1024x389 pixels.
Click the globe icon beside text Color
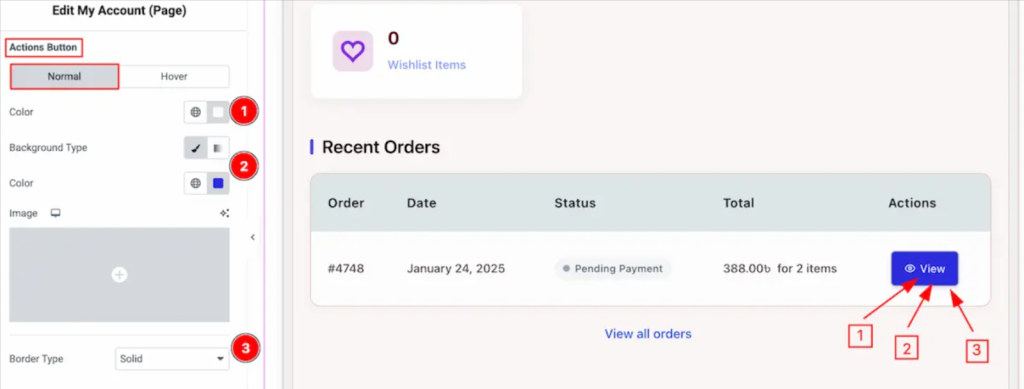tap(195, 112)
